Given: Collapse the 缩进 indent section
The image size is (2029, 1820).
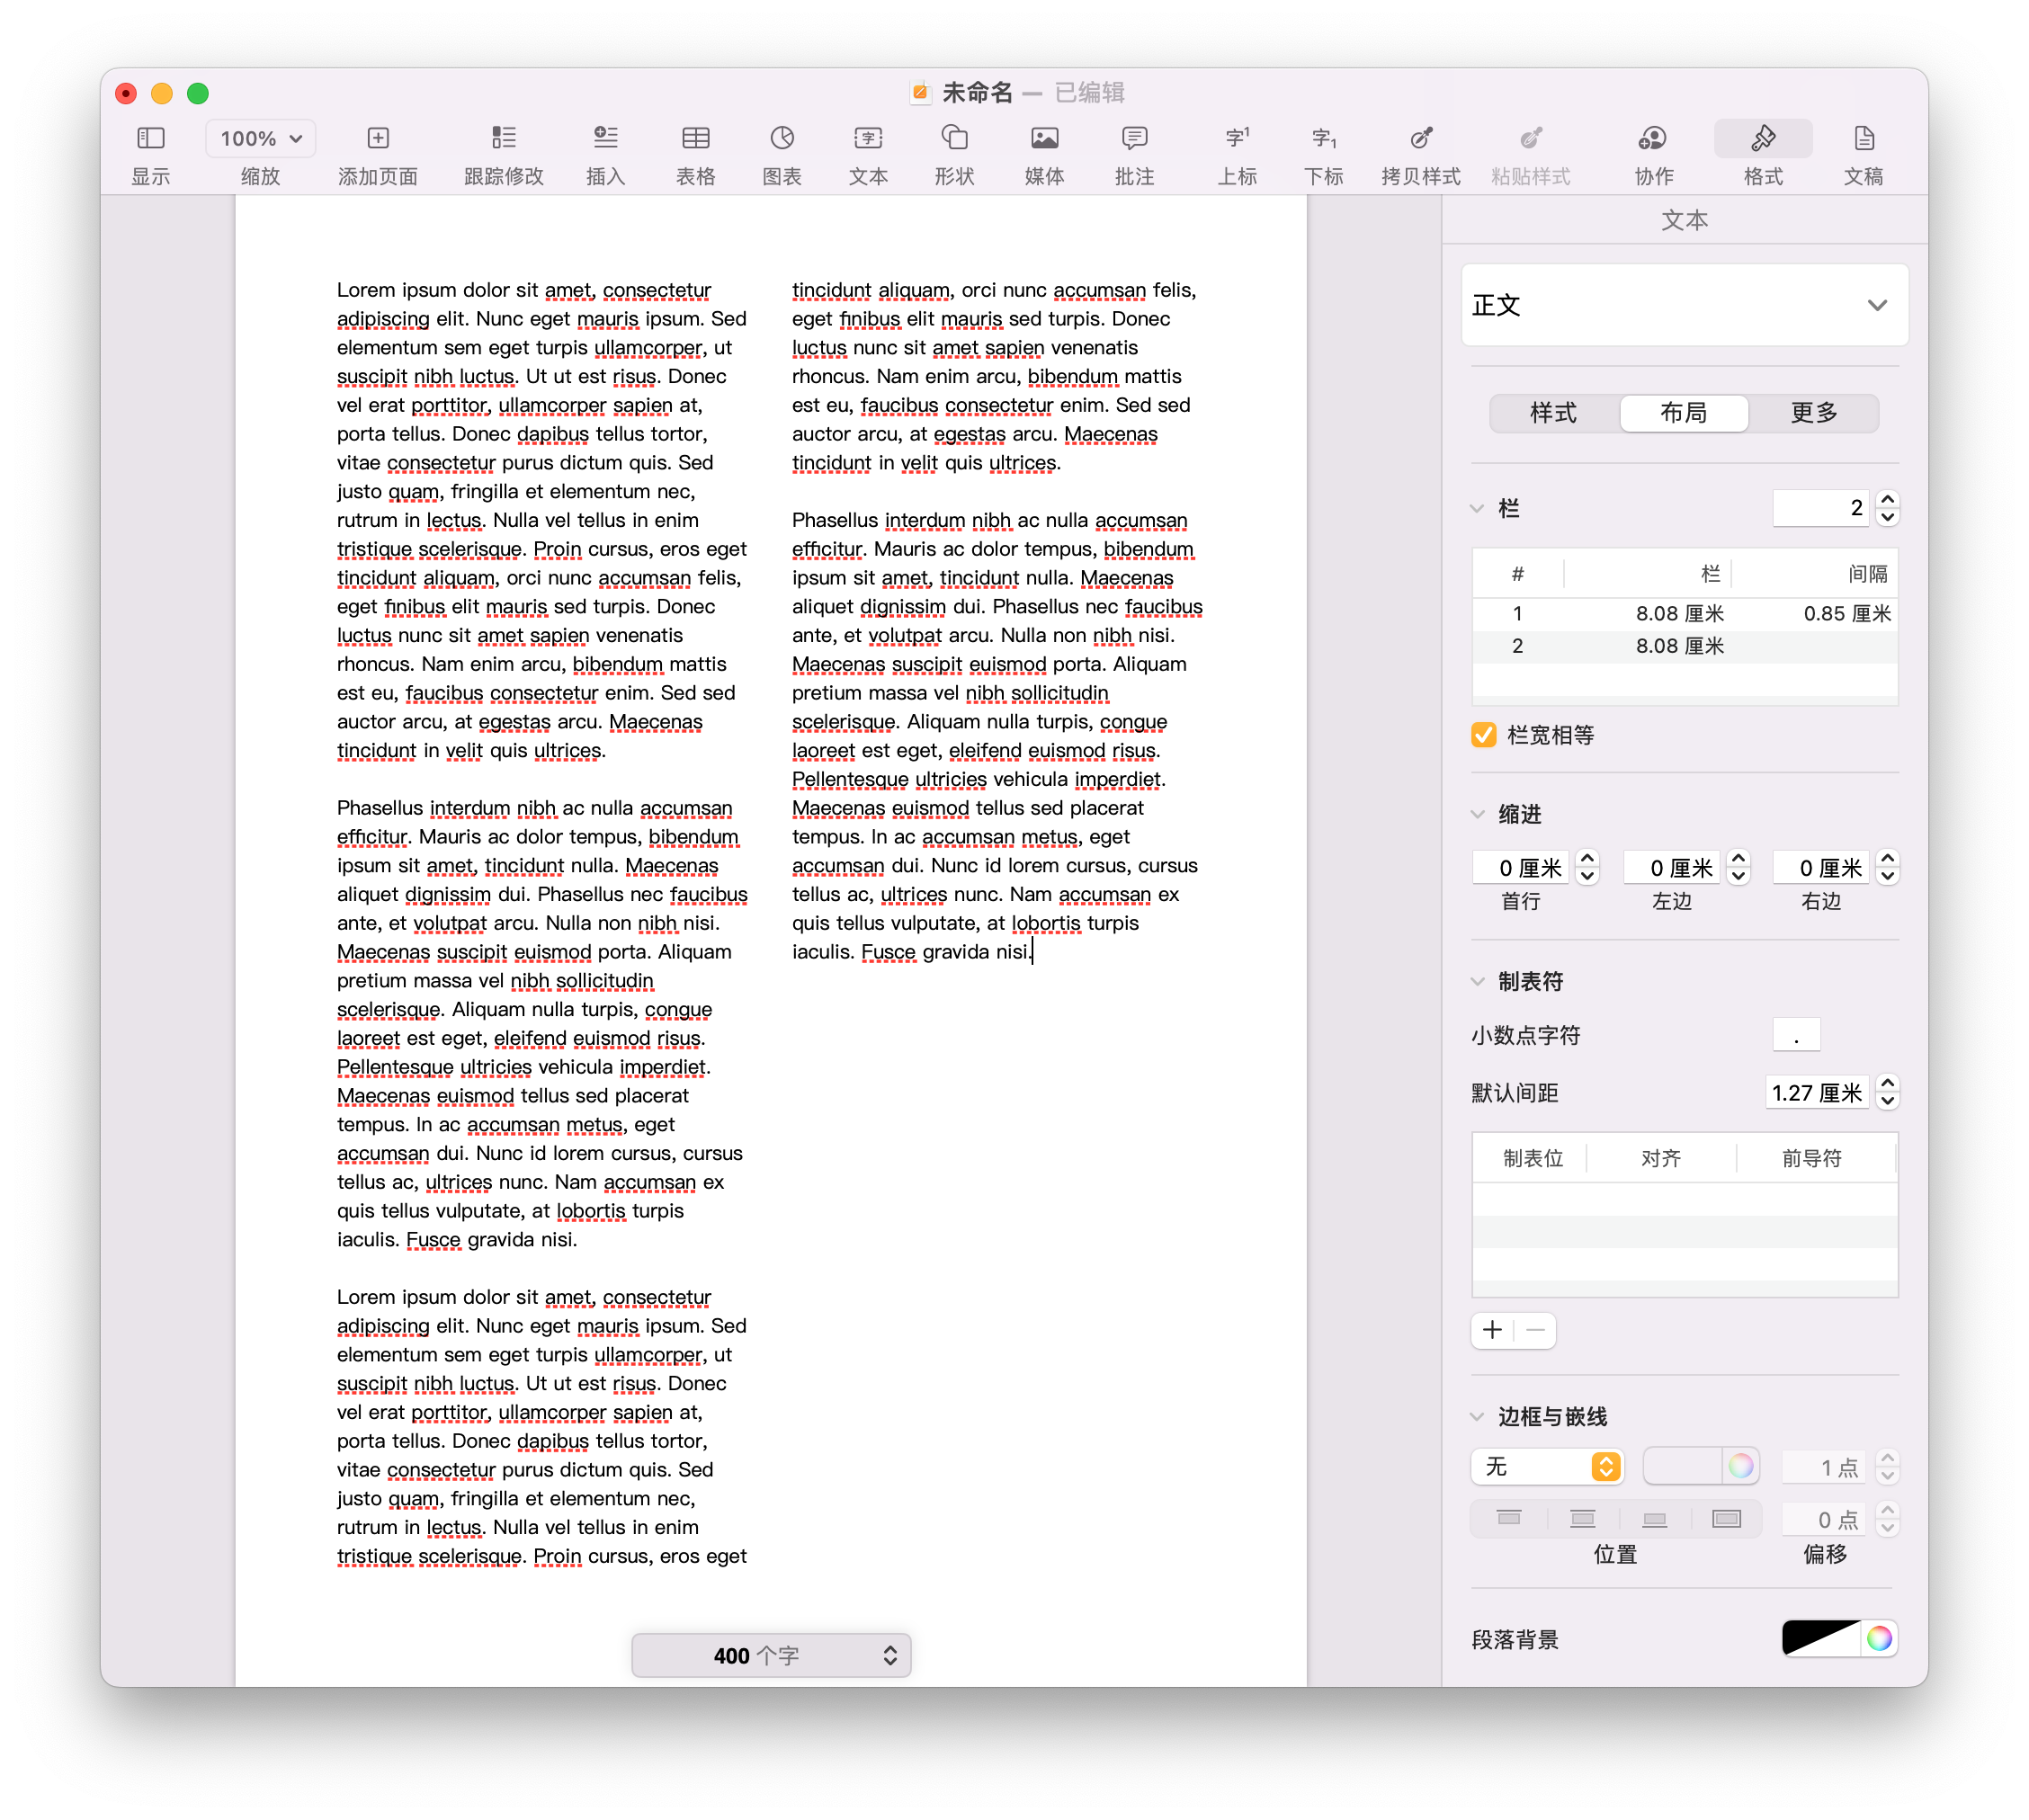Looking at the screenshot, I should 1477,814.
